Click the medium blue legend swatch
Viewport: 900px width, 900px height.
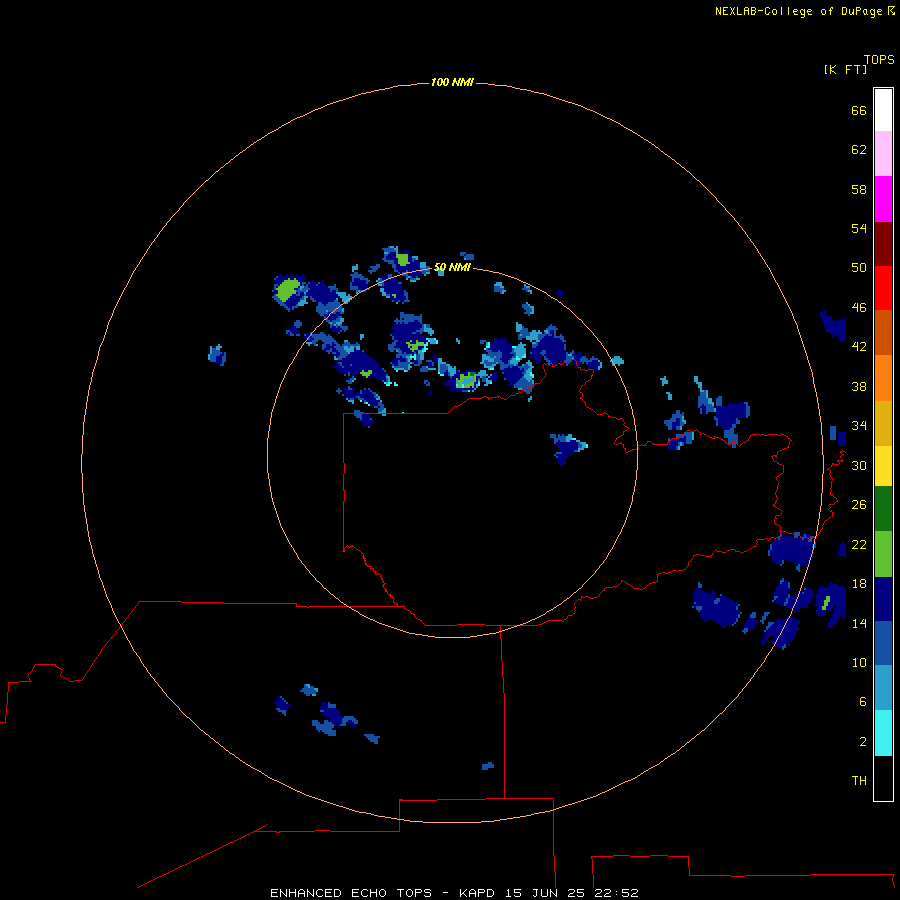pyautogui.click(x=883, y=643)
